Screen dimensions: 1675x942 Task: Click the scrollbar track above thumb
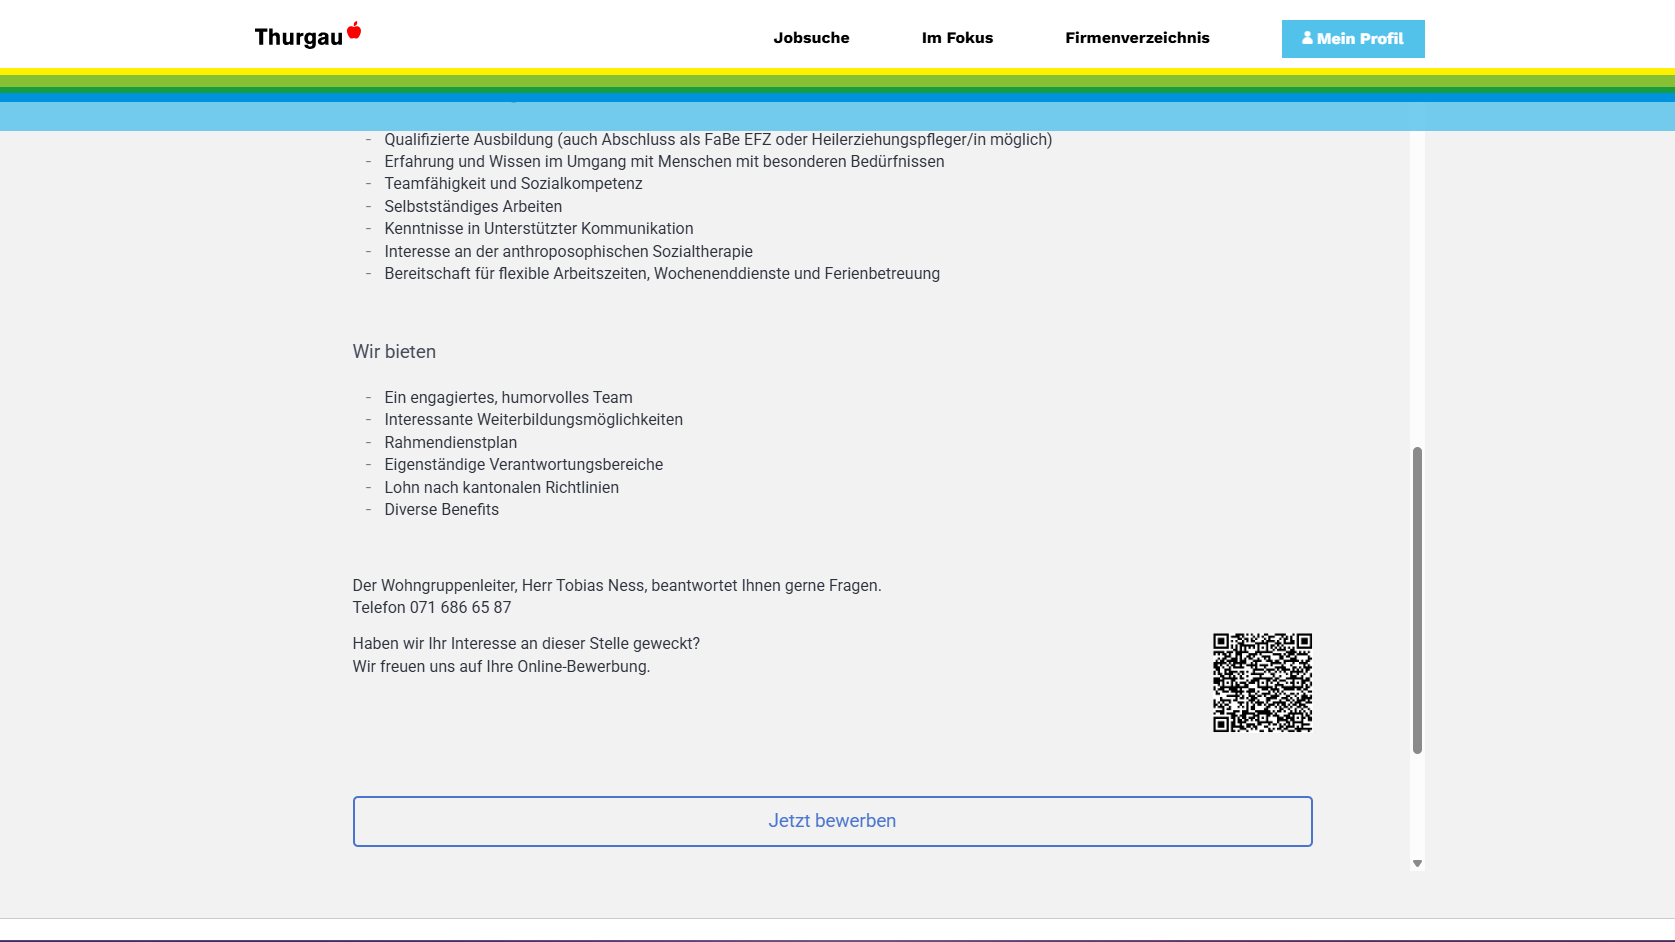click(1417, 290)
